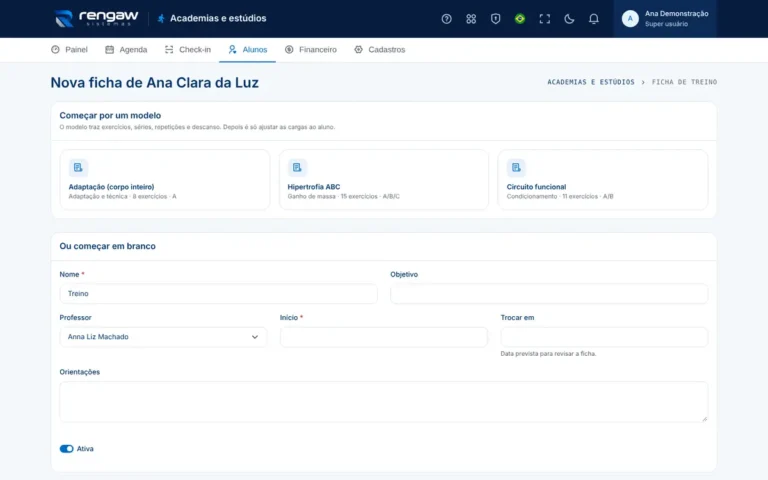The image size is (768, 480).
Task: Click the Data prevista para revisar a ficha hint
Action: click(548, 354)
